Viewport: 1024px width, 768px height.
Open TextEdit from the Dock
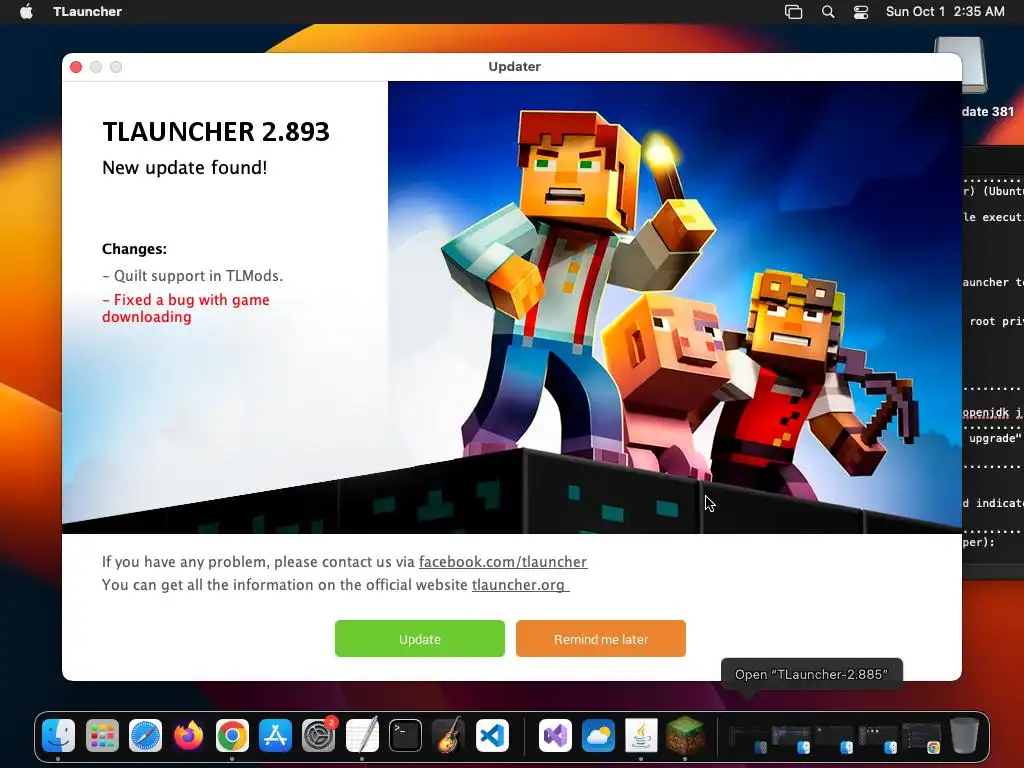coord(362,736)
